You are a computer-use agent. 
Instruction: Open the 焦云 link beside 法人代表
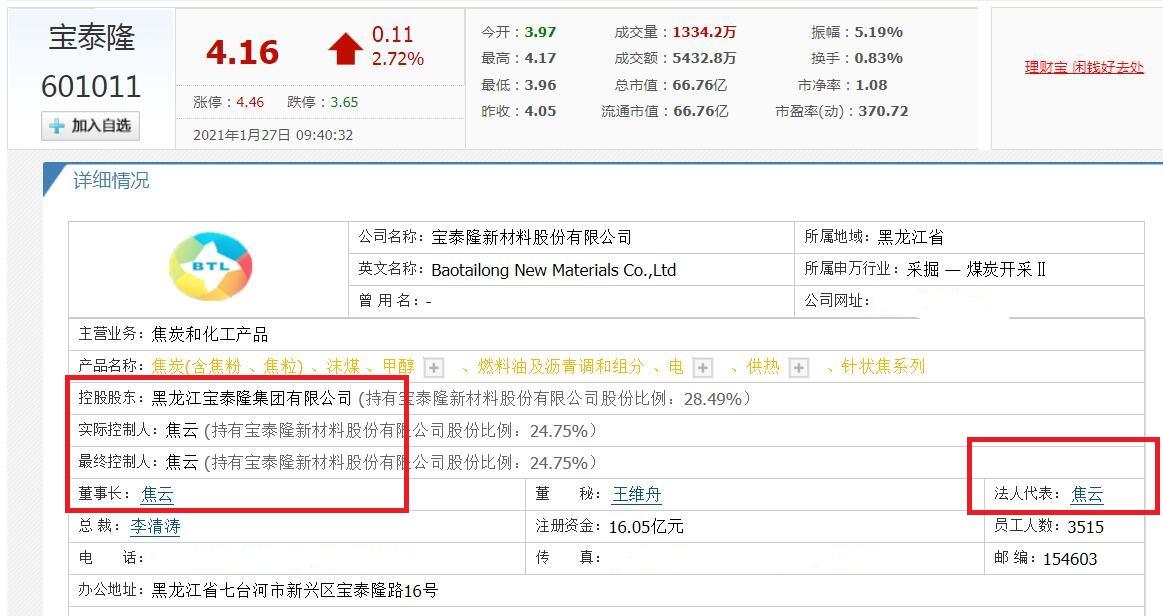[1087, 494]
